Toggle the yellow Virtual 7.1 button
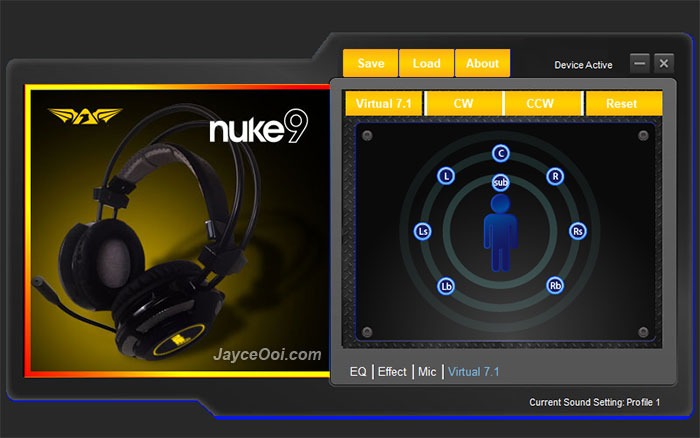Screen dimensions: 700x438 [383, 104]
